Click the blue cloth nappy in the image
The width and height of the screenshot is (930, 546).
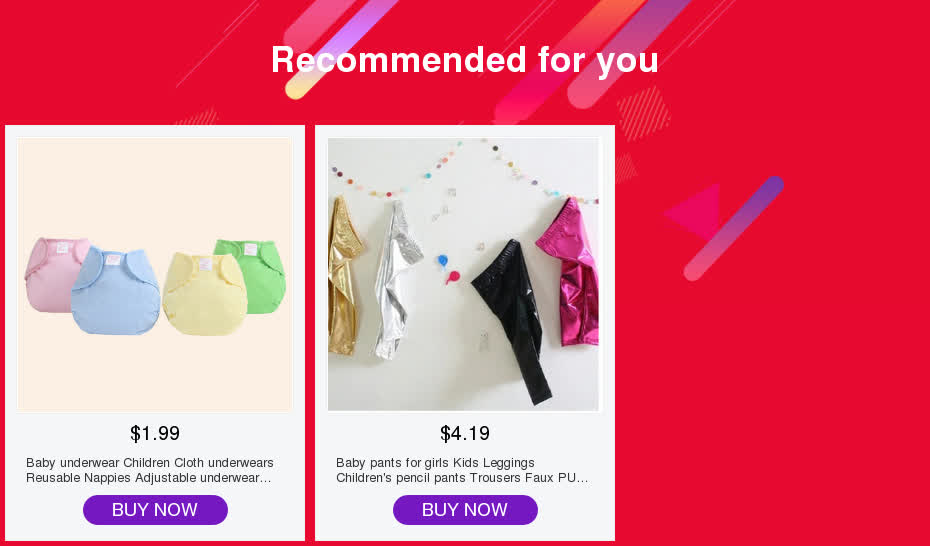tap(116, 290)
